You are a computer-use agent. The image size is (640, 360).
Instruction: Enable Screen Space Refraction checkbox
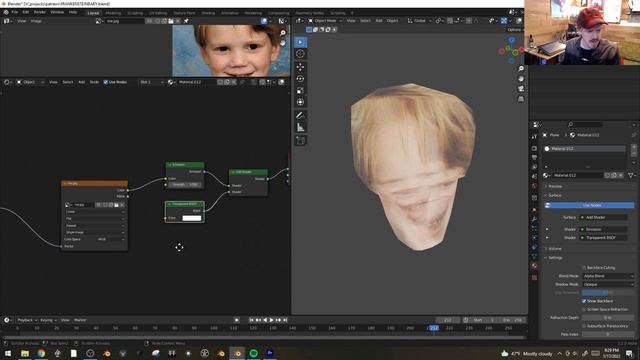[584, 309]
